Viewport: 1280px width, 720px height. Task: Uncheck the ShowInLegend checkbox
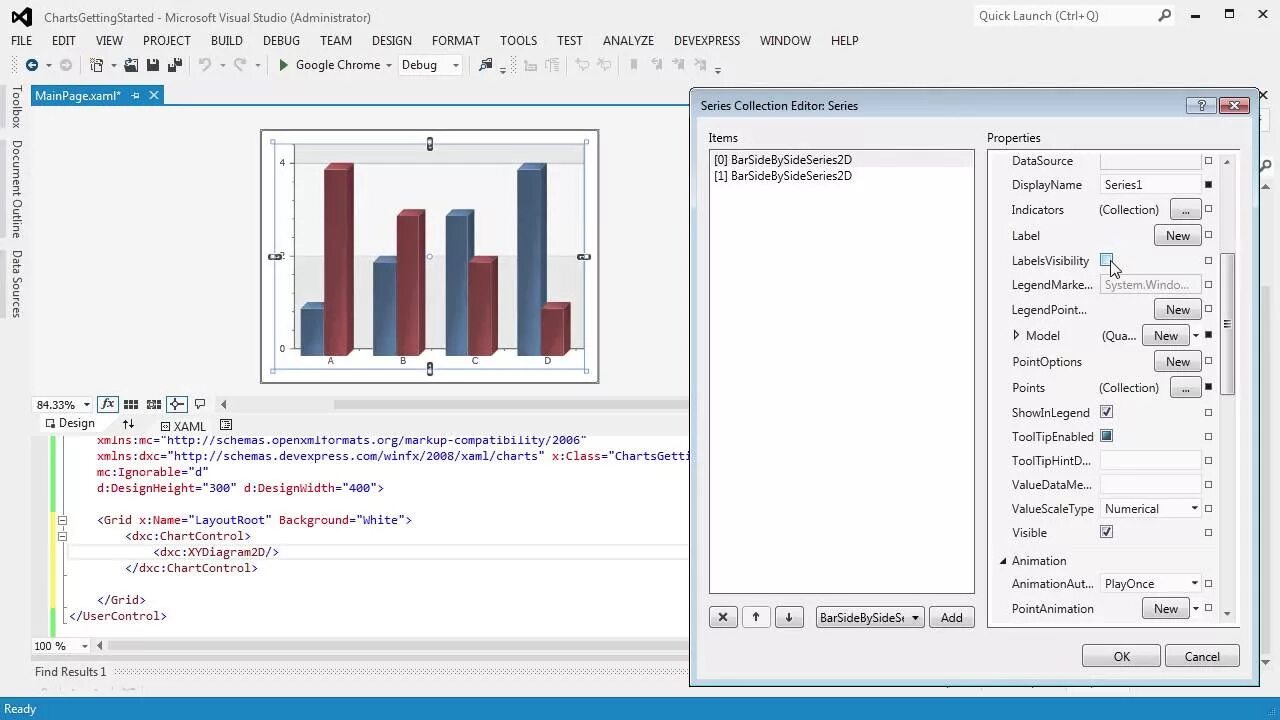1106,412
